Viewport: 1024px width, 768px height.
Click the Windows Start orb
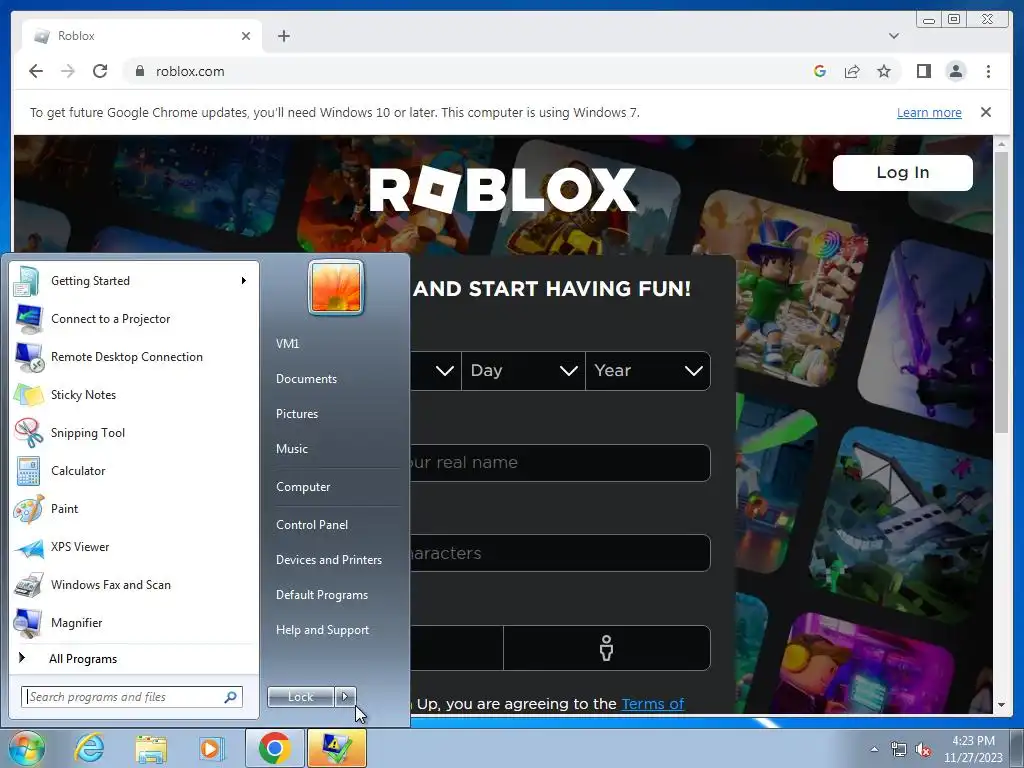26,748
